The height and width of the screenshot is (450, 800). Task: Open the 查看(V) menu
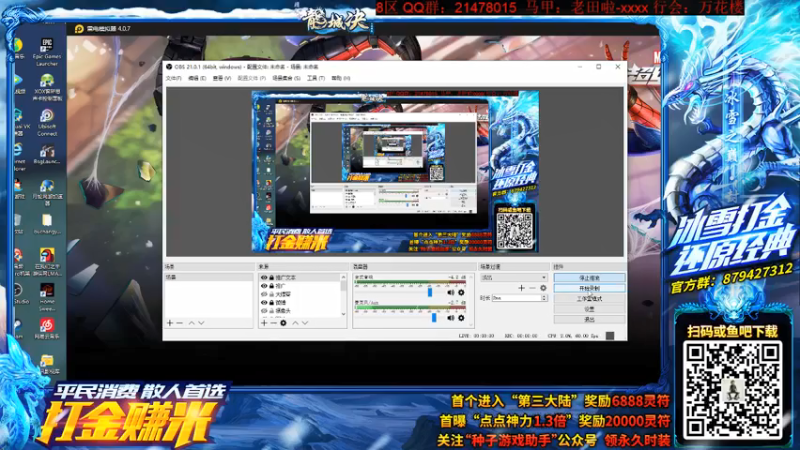coord(221,78)
